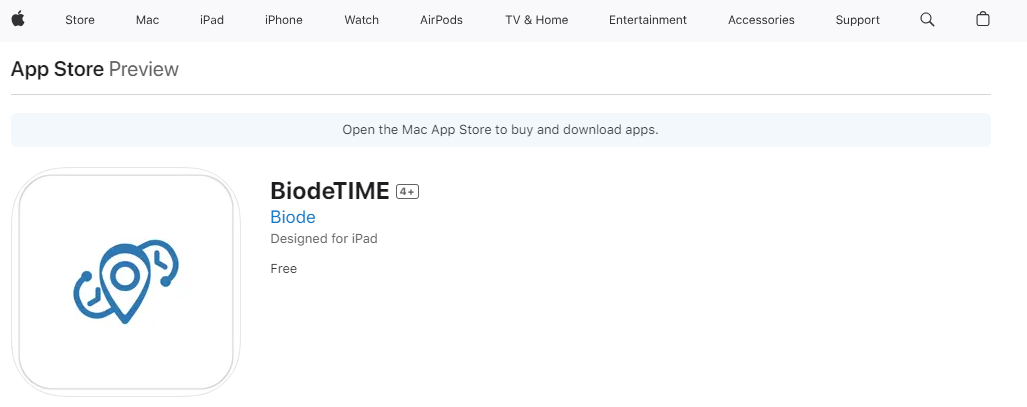
Task: Click the BiodeTIME app title
Action: pyautogui.click(x=329, y=191)
